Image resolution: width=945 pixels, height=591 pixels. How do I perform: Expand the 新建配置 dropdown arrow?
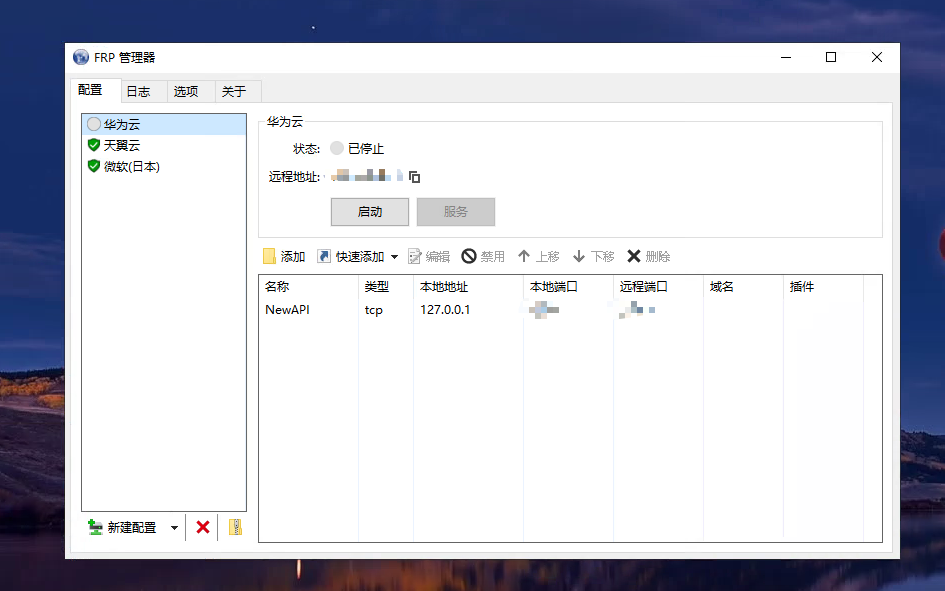coord(174,528)
